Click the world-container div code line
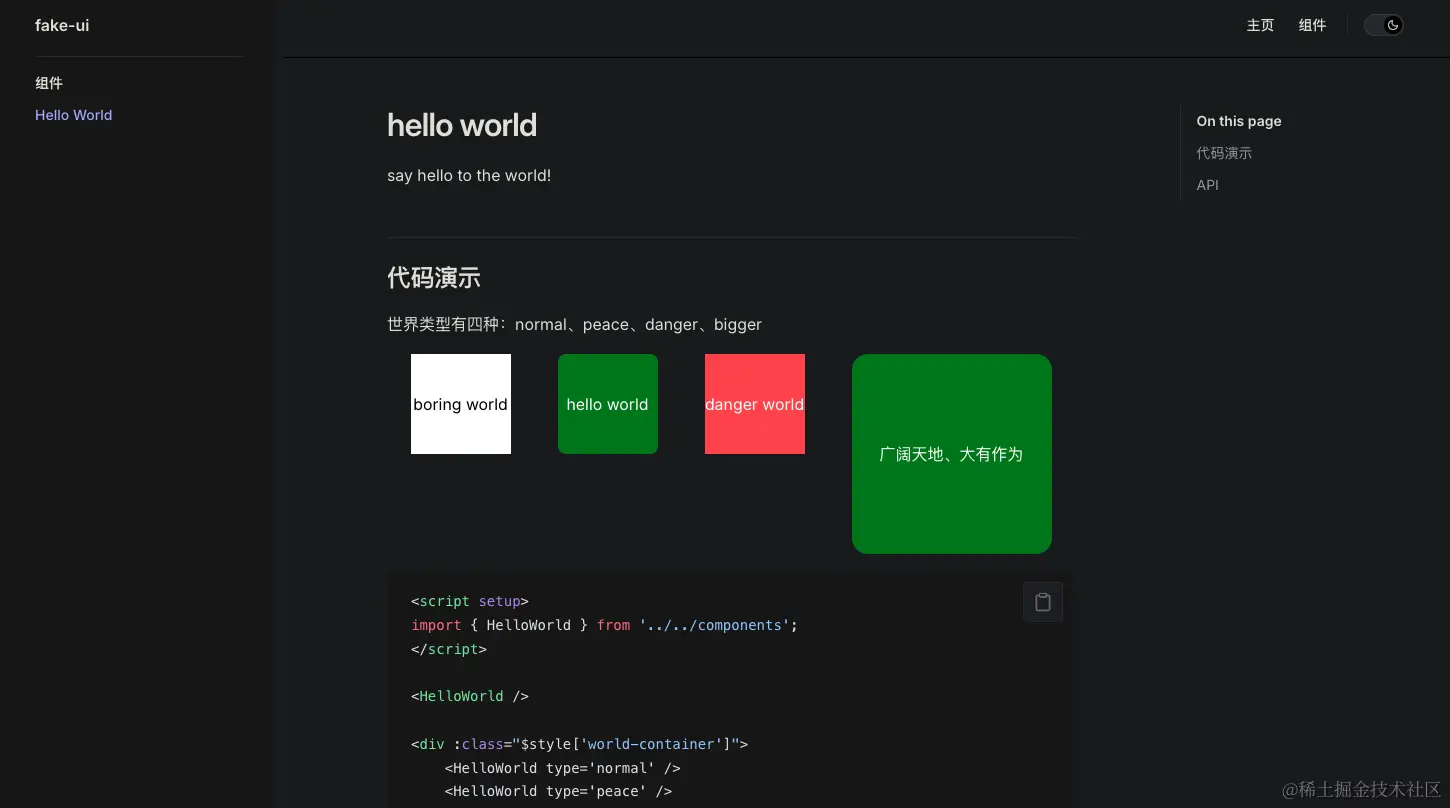This screenshot has height=808, width=1450. click(x=579, y=744)
